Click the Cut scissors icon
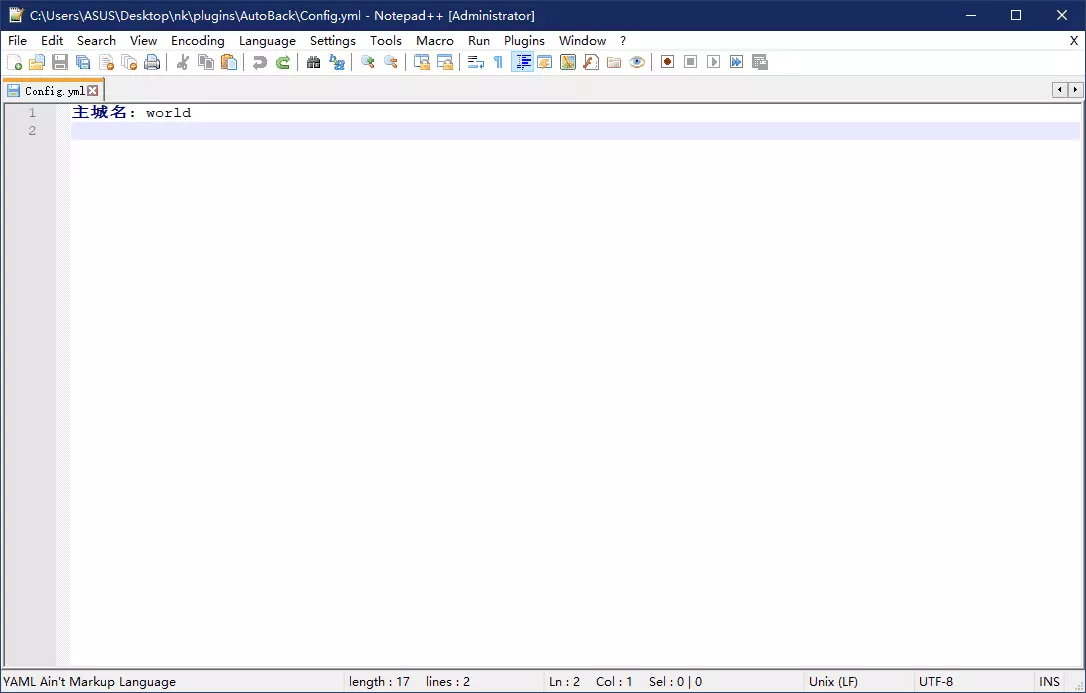The height and width of the screenshot is (693, 1086). click(183, 62)
